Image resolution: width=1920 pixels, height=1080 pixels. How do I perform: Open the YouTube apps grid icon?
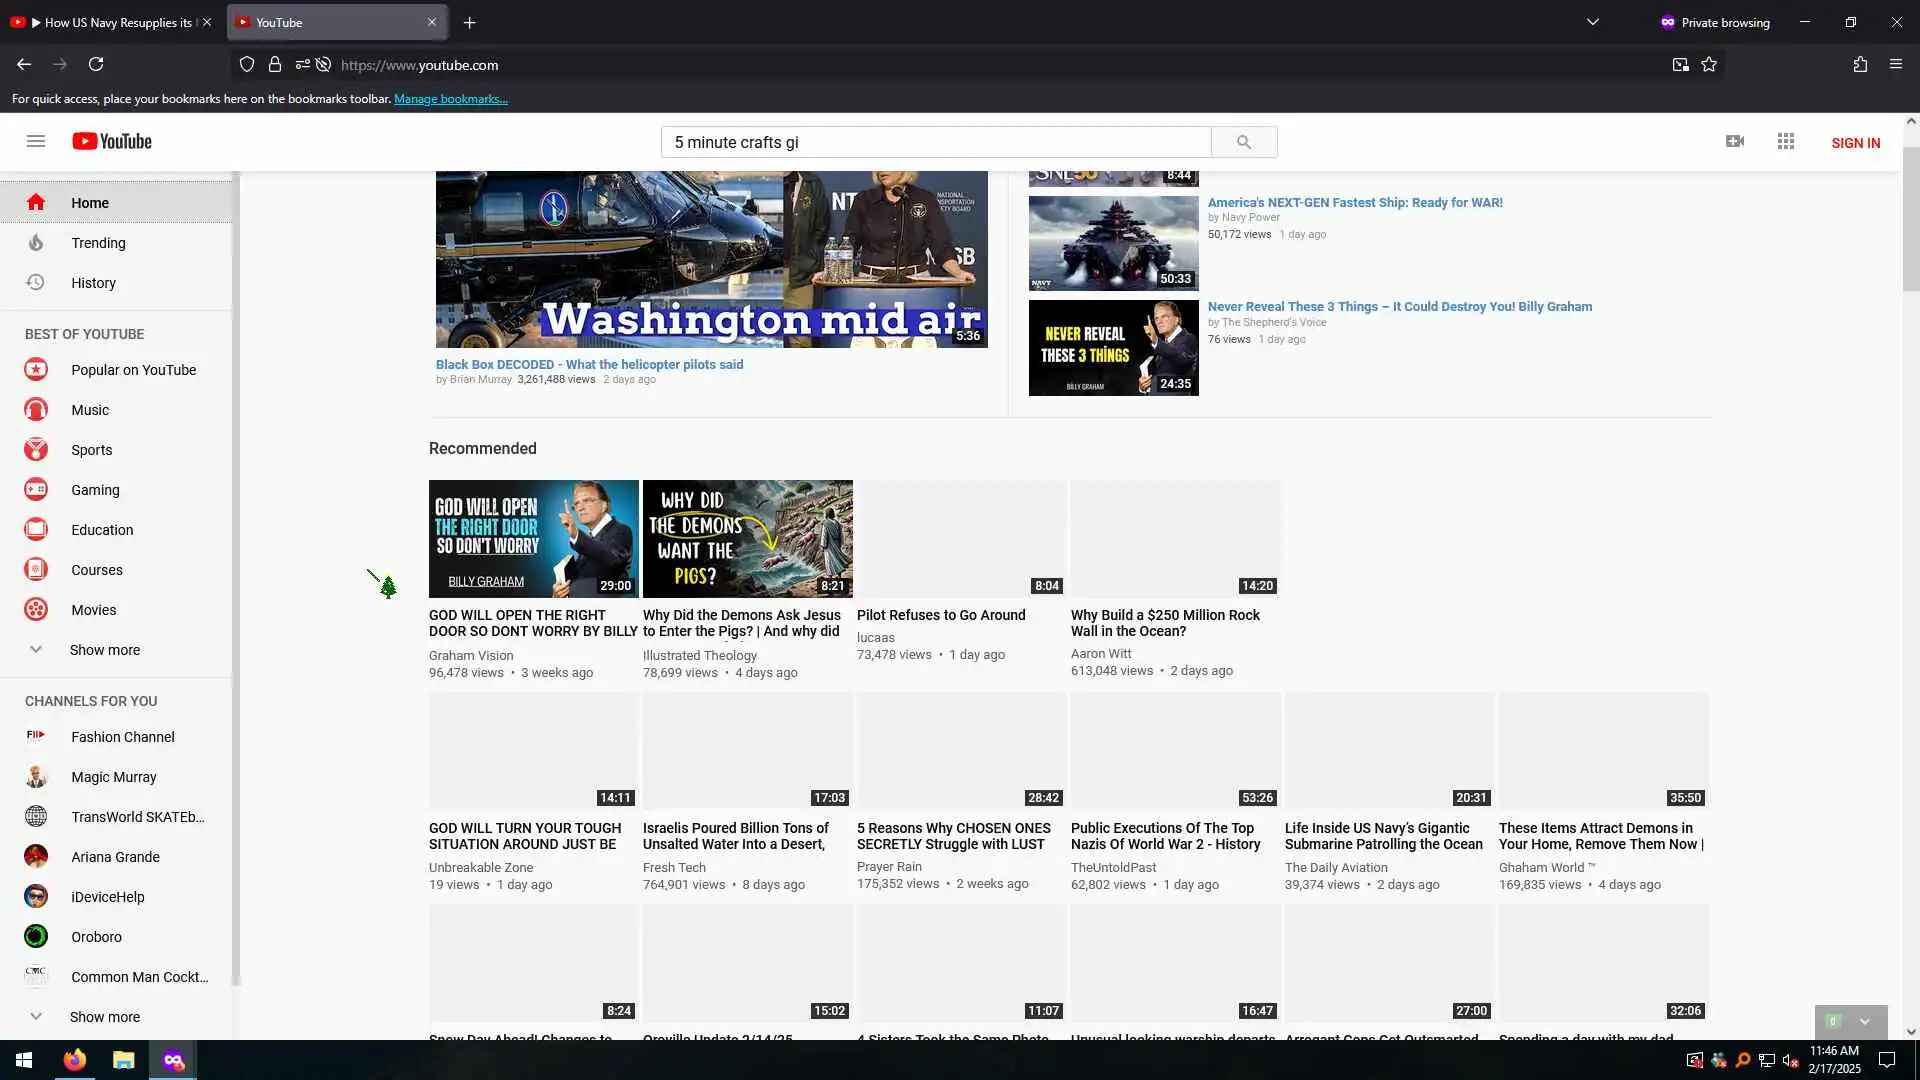(1786, 141)
